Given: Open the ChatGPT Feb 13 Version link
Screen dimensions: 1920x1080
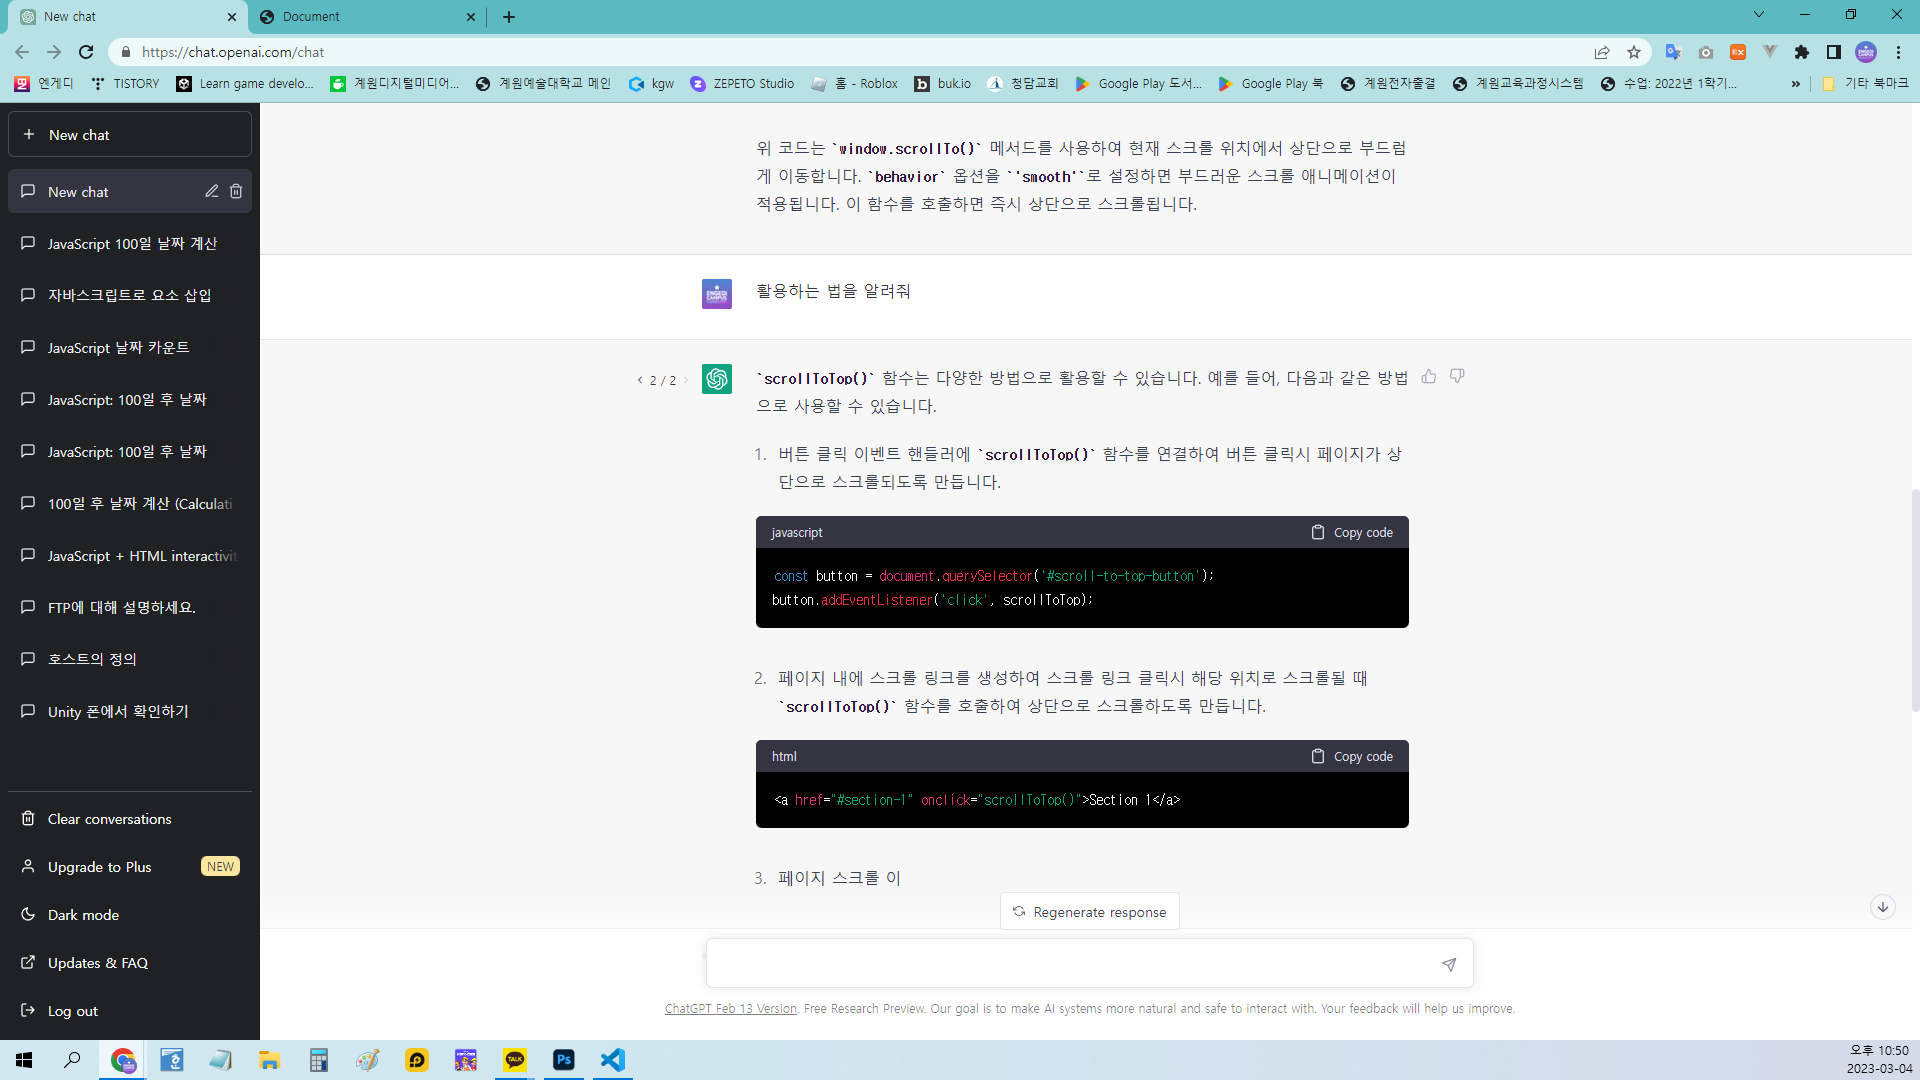Looking at the screenshot, I should click(731, 1009).
